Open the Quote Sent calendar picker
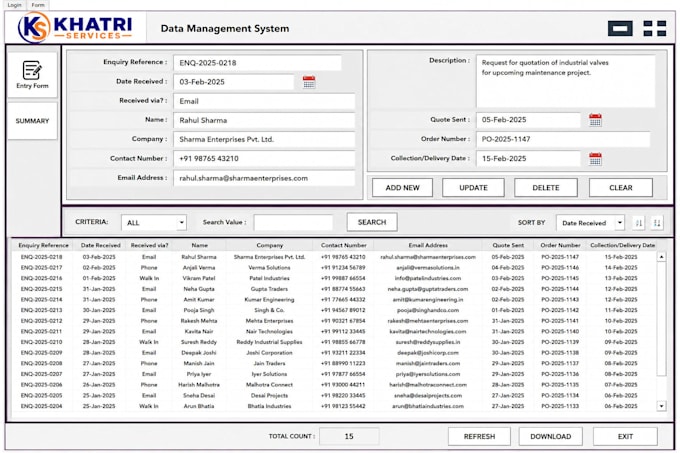The image size is (680, 453). (x=595, y=120)
